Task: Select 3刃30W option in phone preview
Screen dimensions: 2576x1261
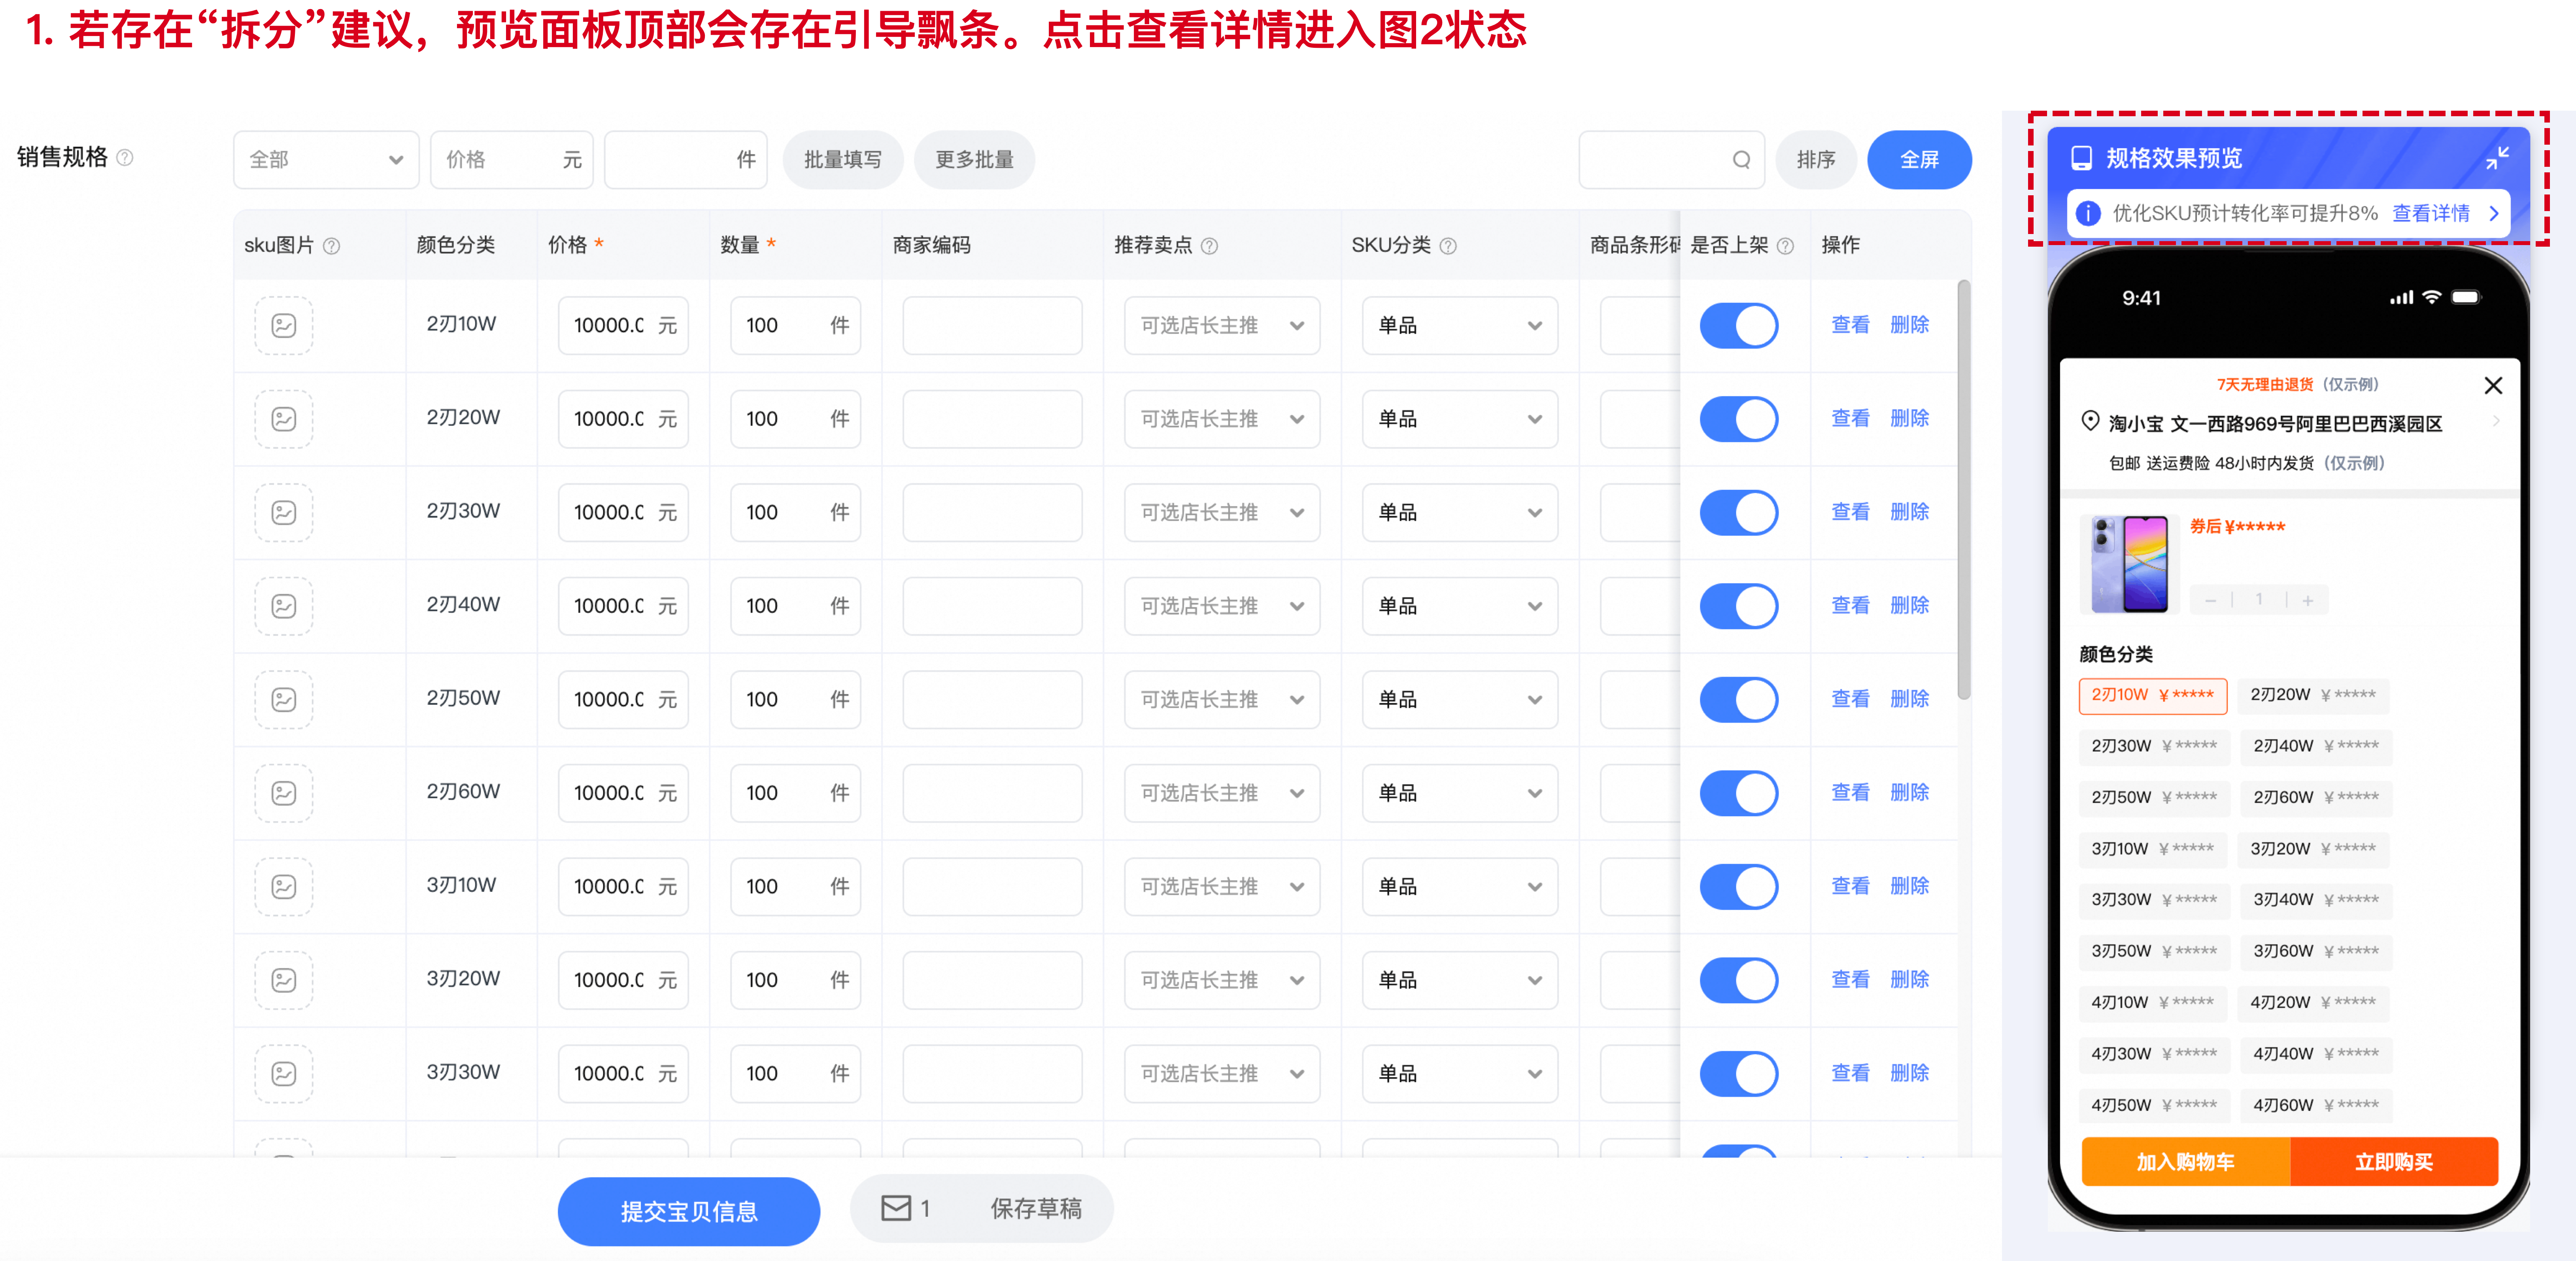Action: pyautogui.click(x=2154, y=900)
